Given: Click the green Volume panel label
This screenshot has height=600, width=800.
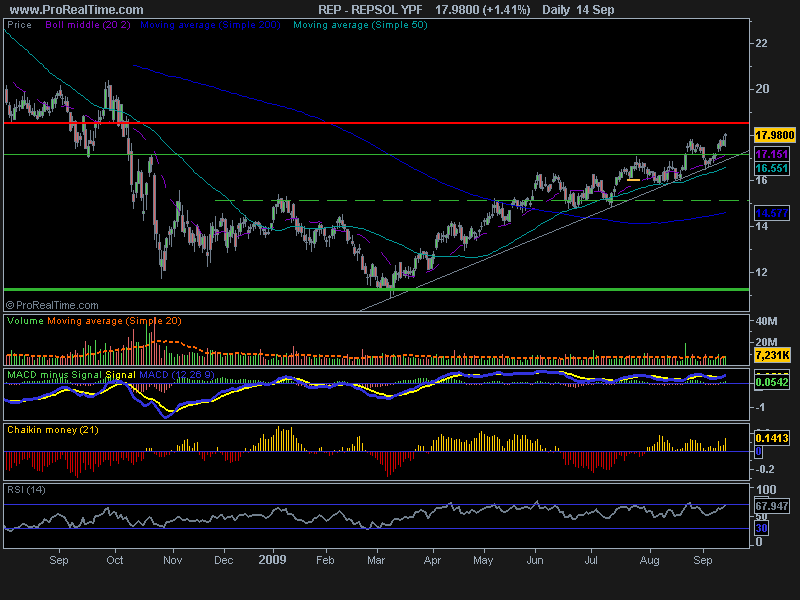Looking at the screenshot, I should 25,321.
